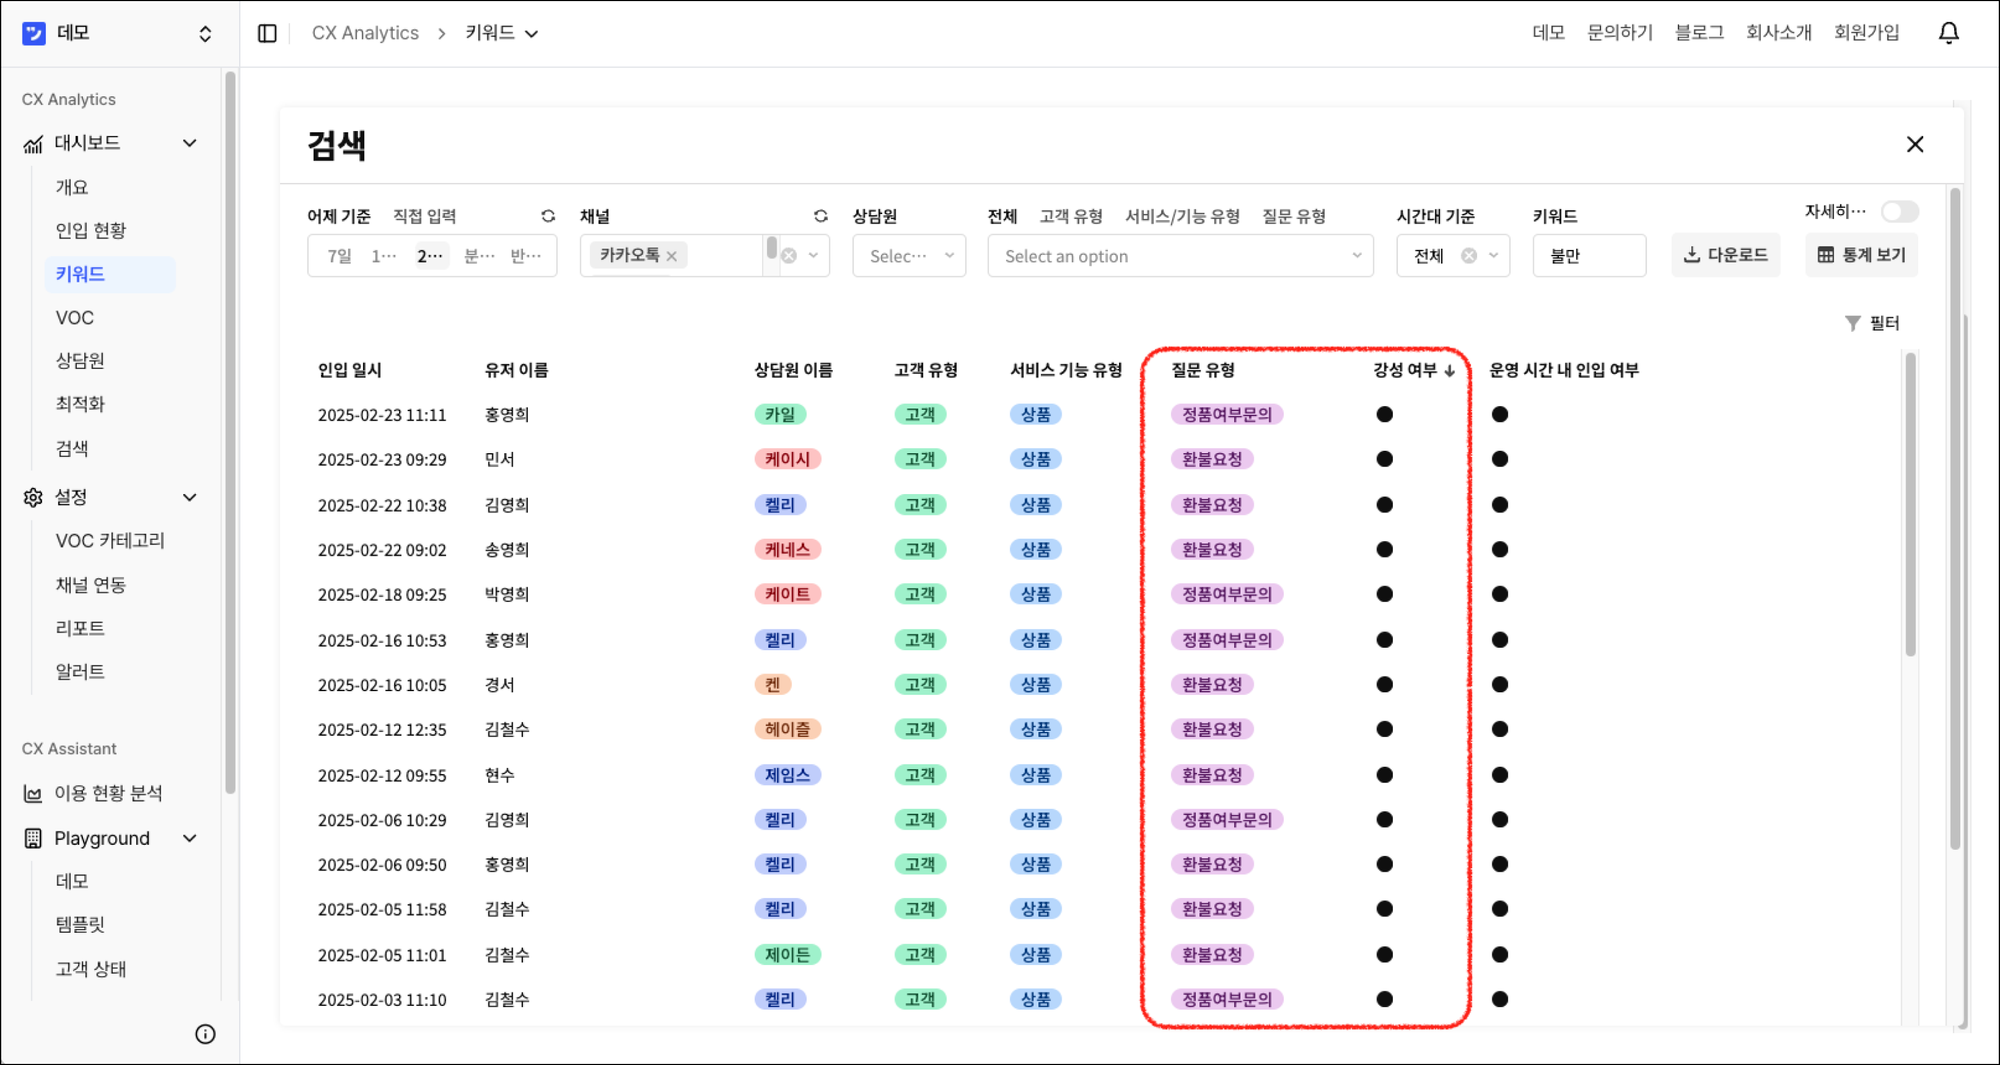This screenshot has width=2000, height=1065.
Task: Collapse the 대시보드 sidebar section
Action: click(x=189, y=143)
